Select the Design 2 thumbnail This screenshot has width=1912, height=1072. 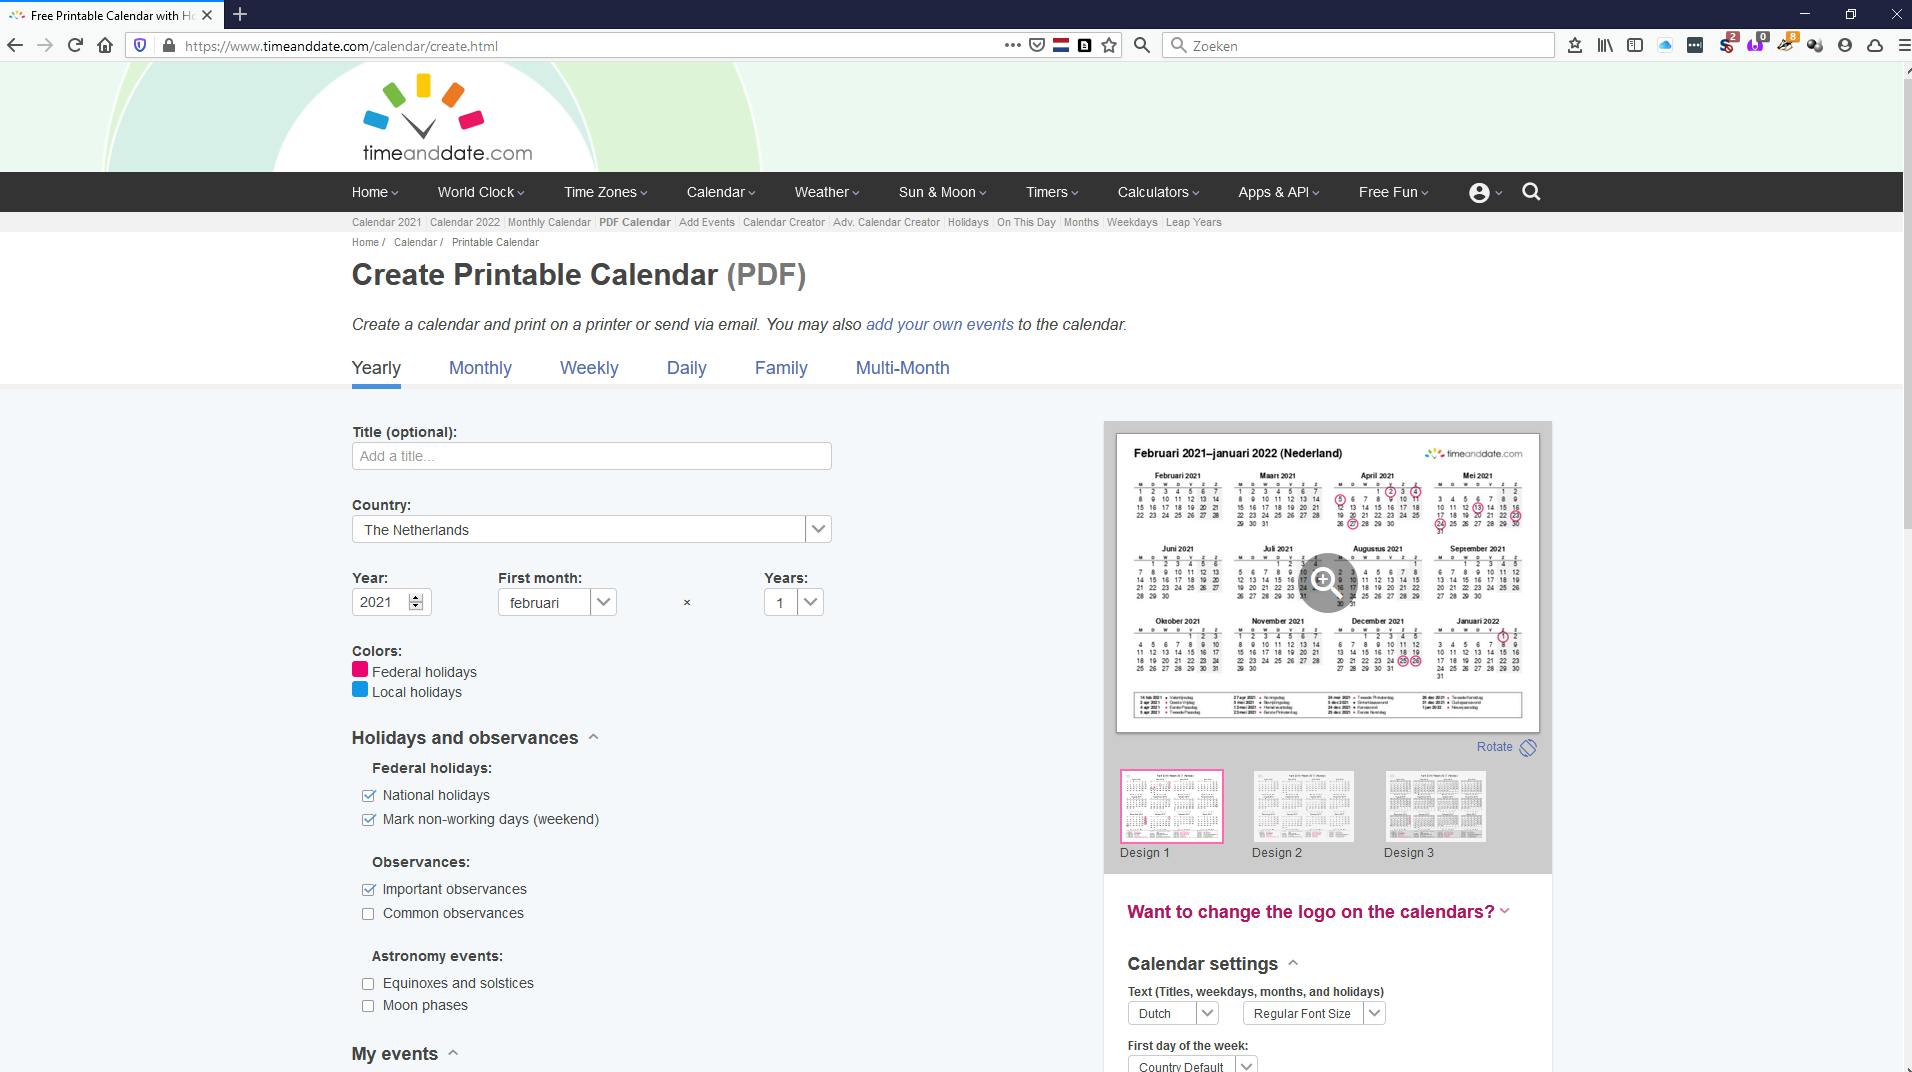click(1303, 806)
